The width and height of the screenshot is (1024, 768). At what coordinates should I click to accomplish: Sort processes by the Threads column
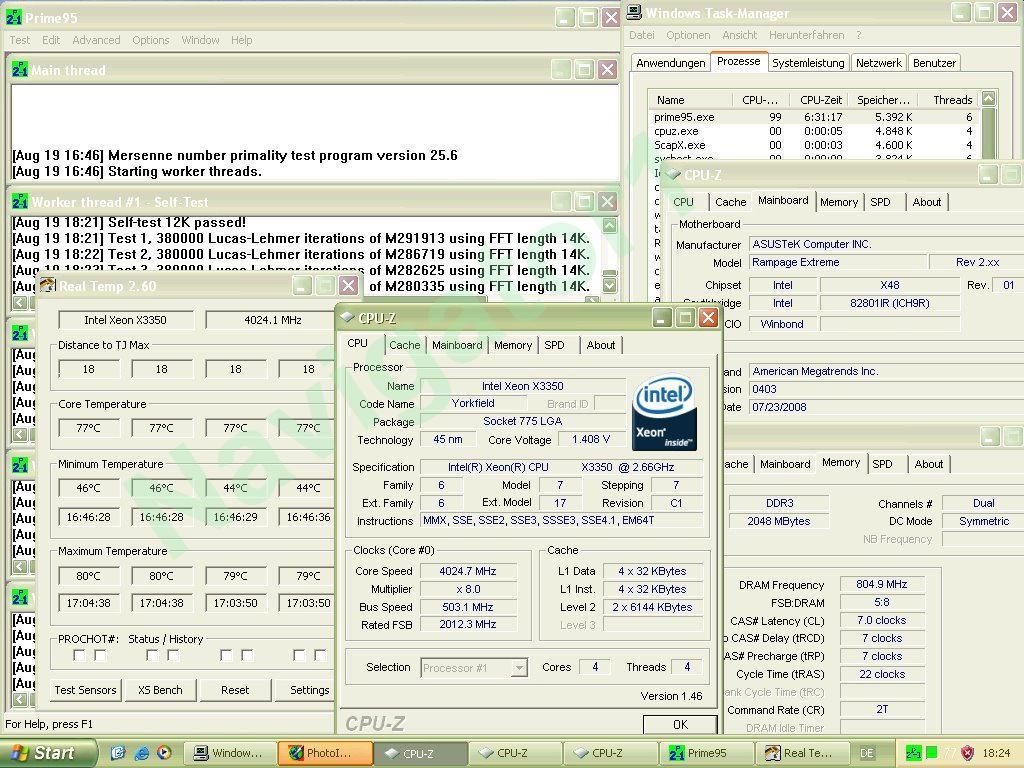tap(952, 100)
